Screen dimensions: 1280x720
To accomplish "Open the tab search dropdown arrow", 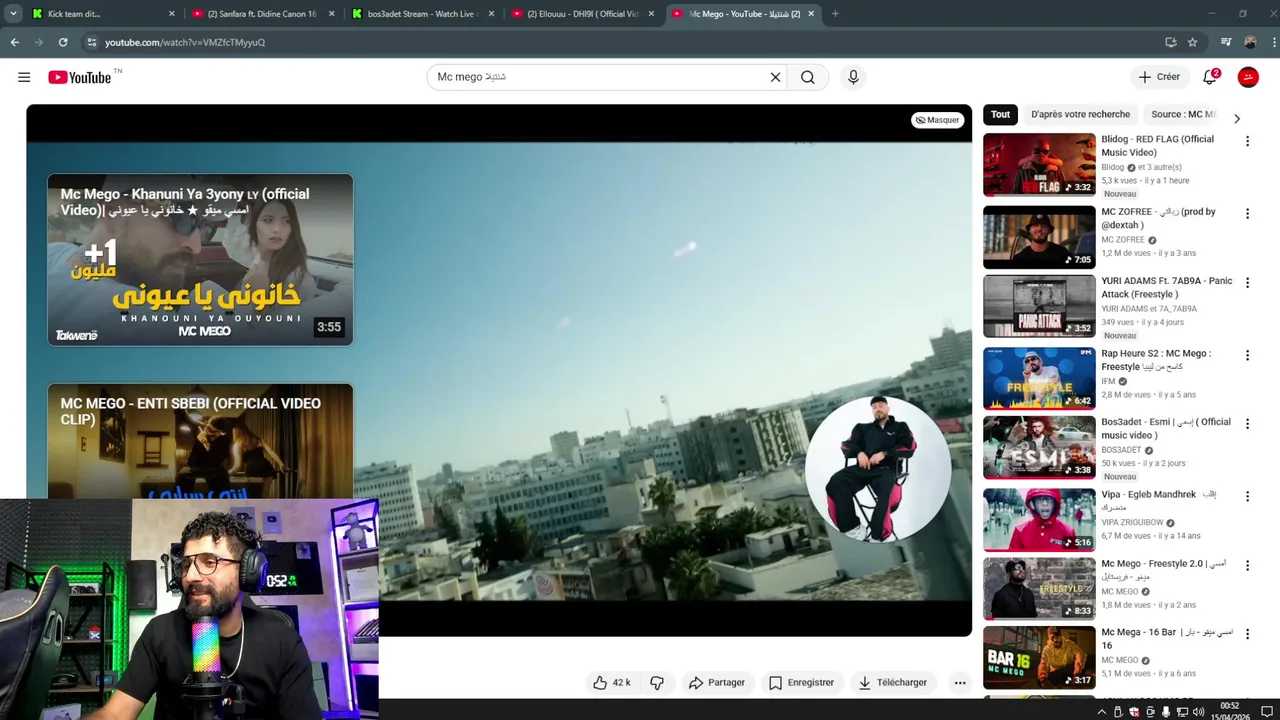I will coord(13,14).
